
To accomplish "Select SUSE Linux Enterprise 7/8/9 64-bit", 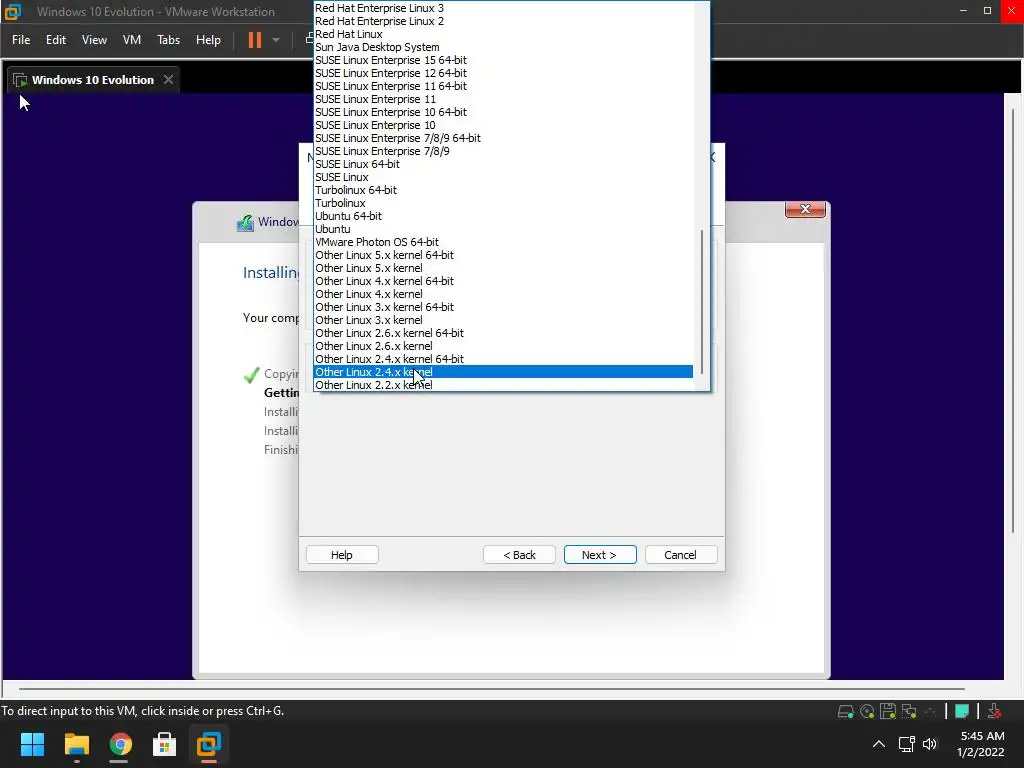I will (x=504, y=138).
